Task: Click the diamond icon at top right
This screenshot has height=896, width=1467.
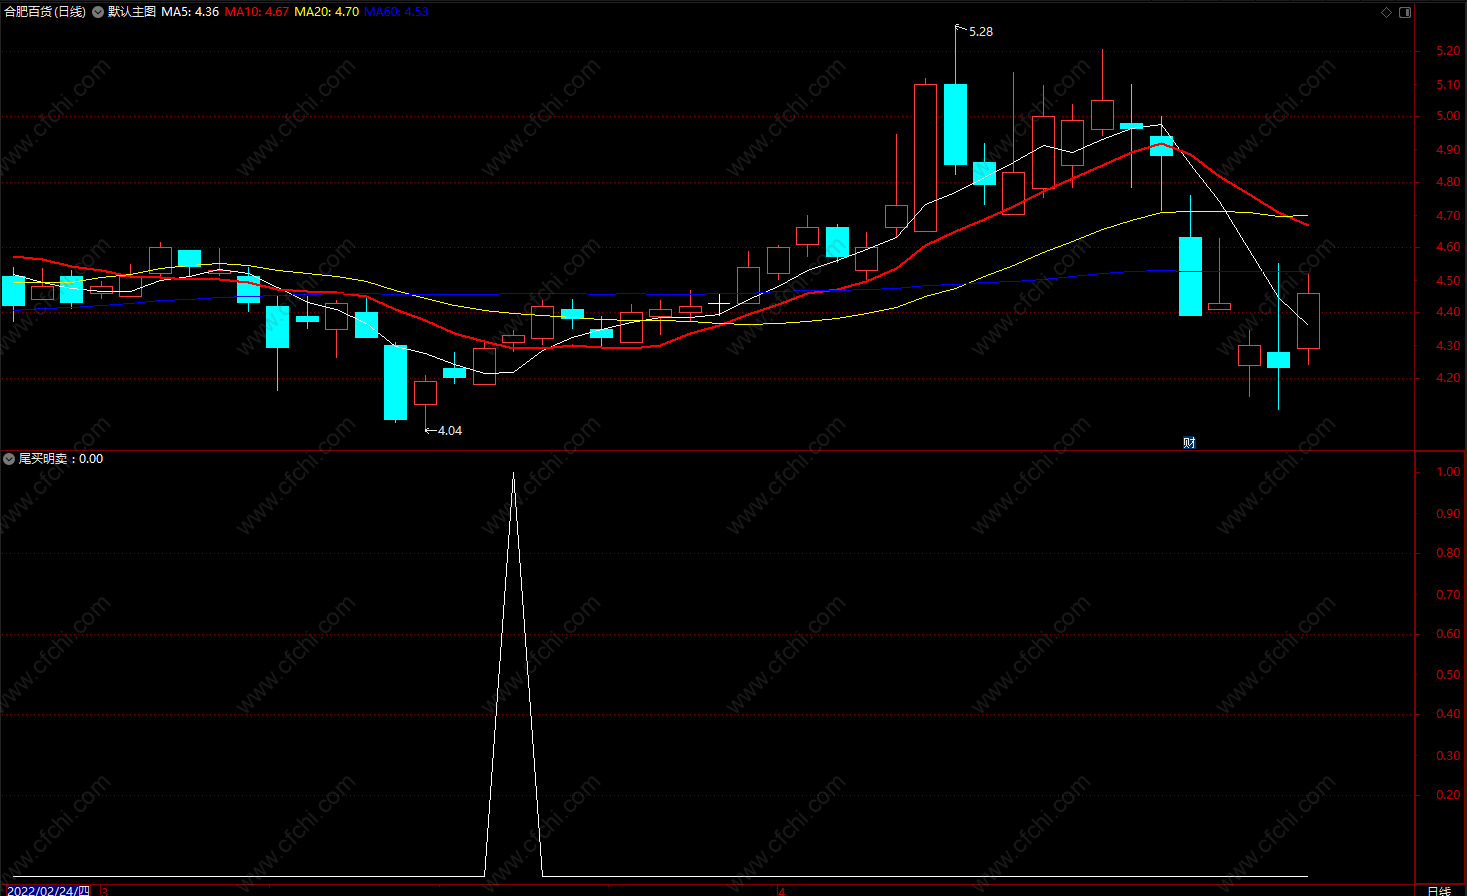Action: pos(1386,12)
